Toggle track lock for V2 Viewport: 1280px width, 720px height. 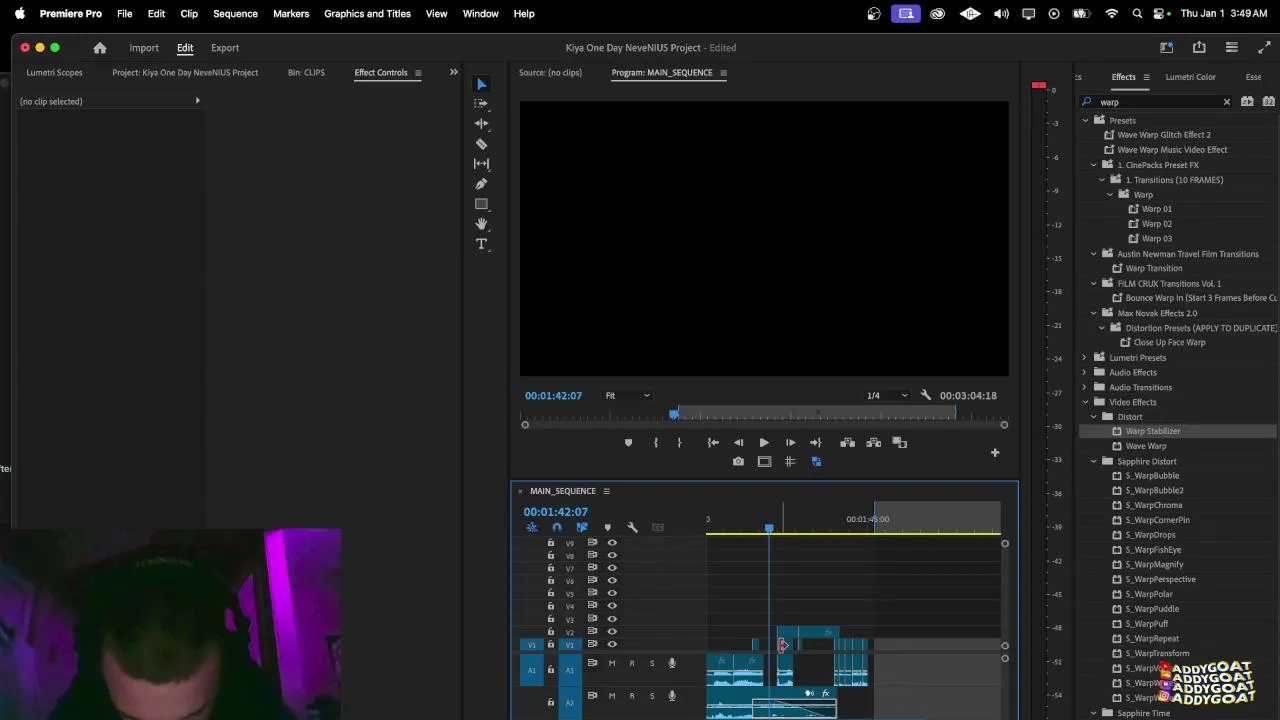pos(550,632)
